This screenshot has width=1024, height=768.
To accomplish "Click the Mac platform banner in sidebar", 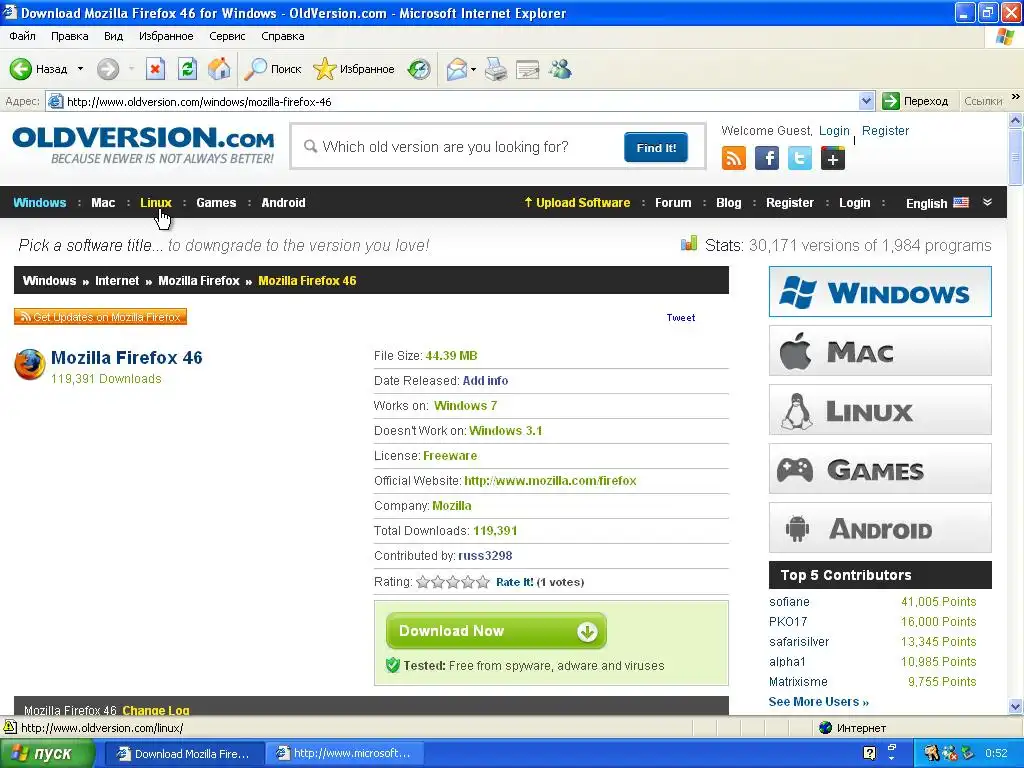I will (880, 351).
